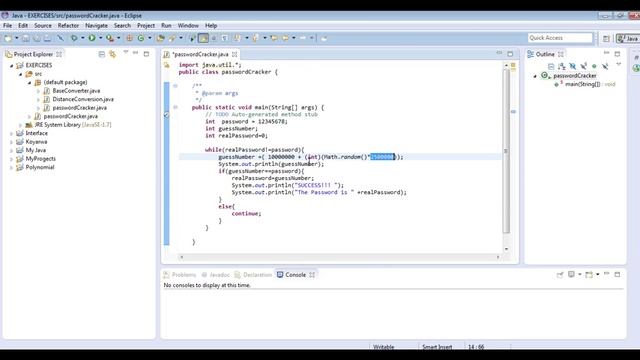
Task: Click the New Java Package icon
Action: click(129, 38)
